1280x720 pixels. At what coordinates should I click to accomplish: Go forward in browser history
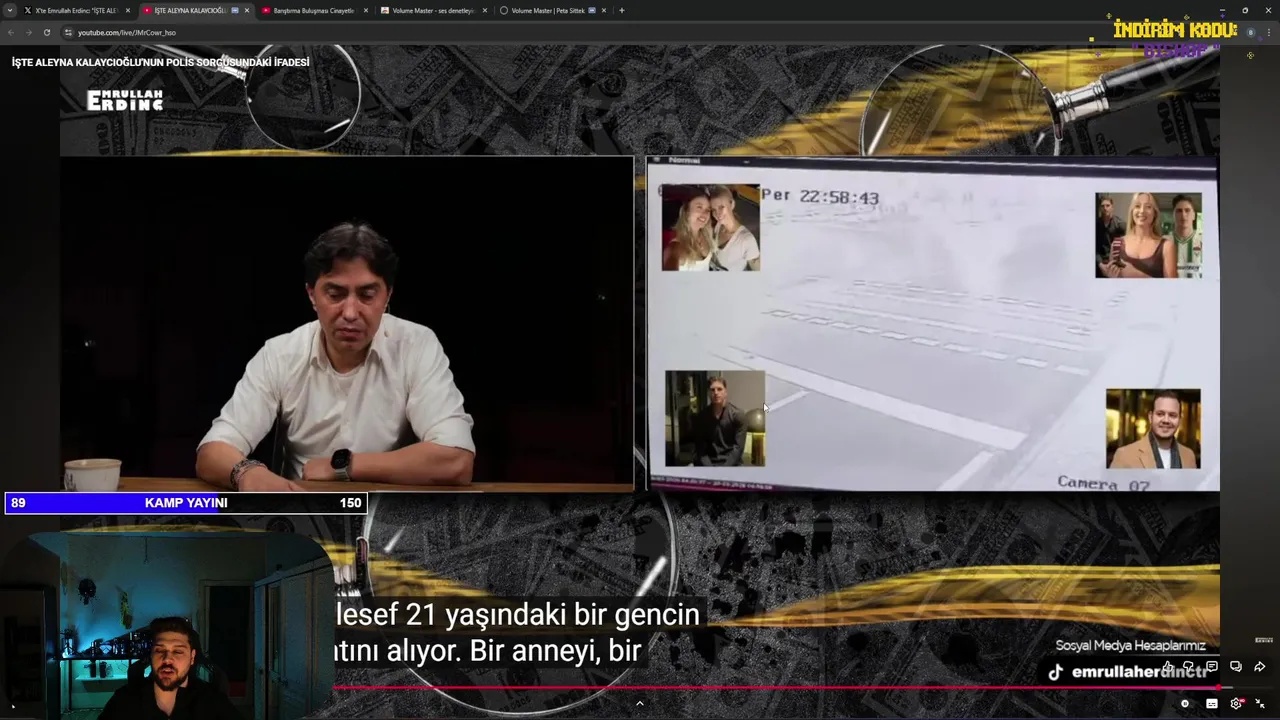pyautogui.click(x=28, y=32)
